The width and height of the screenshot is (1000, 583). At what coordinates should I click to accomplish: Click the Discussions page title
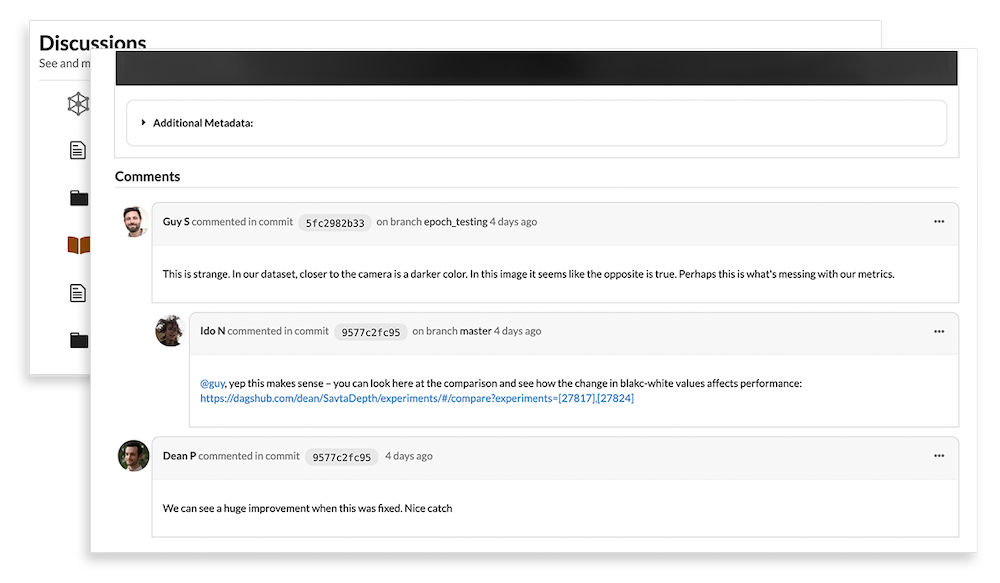92,43
